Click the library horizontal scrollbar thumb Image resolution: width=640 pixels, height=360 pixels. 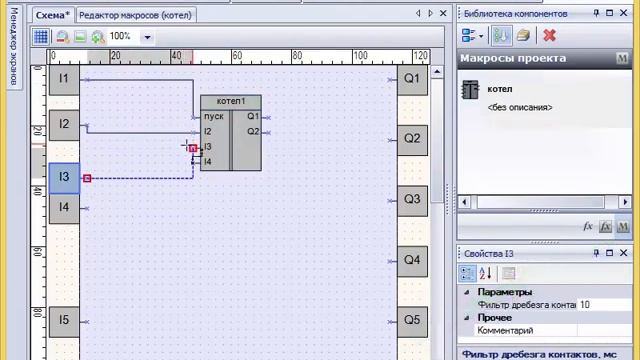pyautogui.click(x=540, y=202)
